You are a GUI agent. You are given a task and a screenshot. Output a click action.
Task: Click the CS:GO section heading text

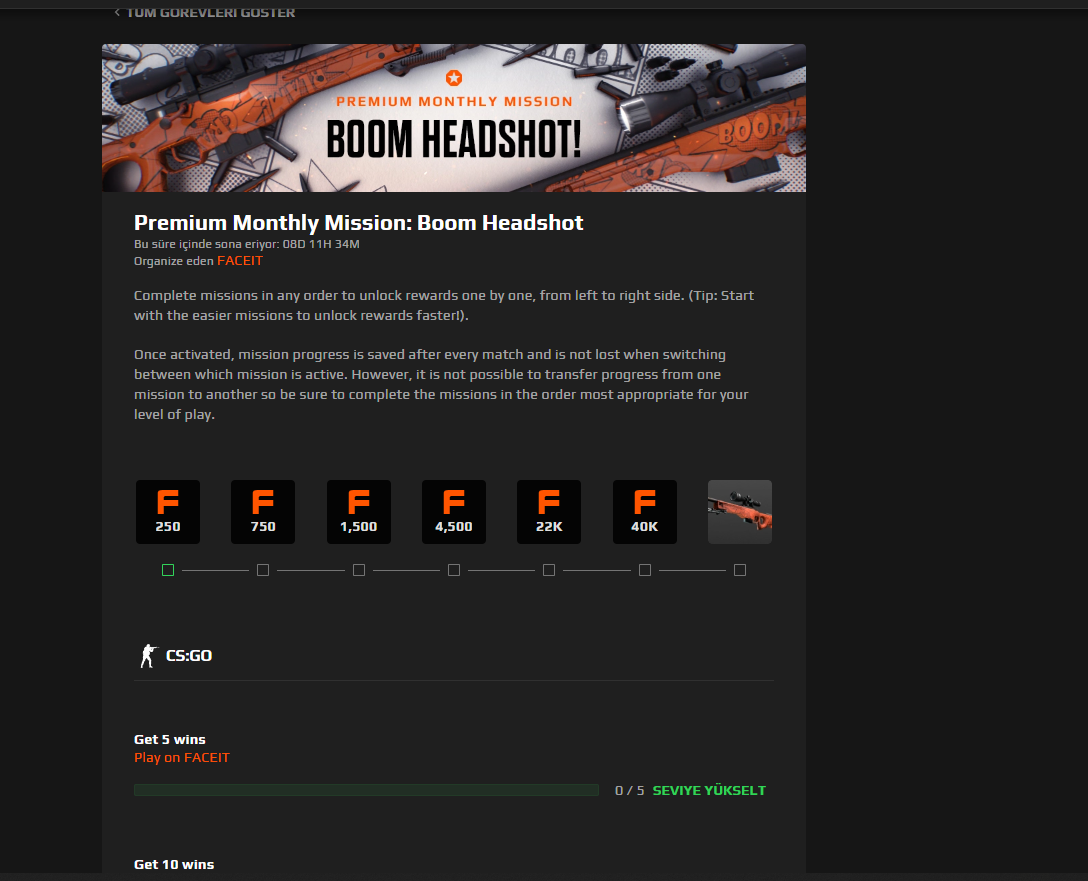189,656
